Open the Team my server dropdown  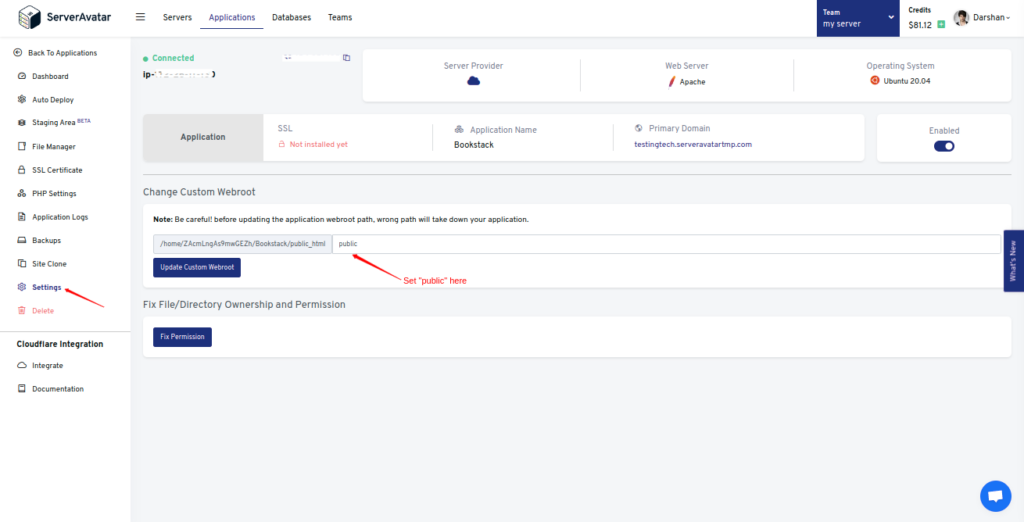pyautogui.click(x=857, y=18)
